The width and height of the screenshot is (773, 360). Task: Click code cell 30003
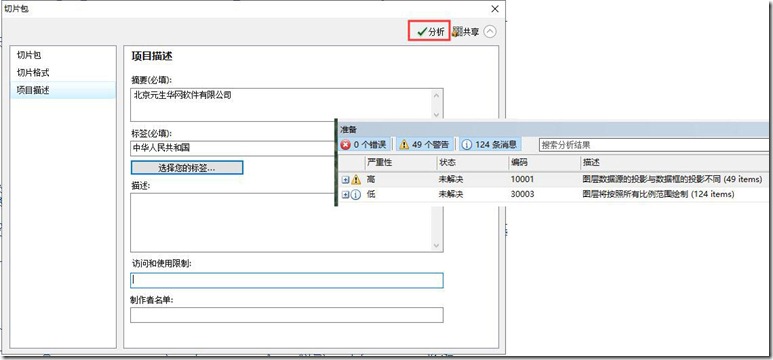pos(522,195)
